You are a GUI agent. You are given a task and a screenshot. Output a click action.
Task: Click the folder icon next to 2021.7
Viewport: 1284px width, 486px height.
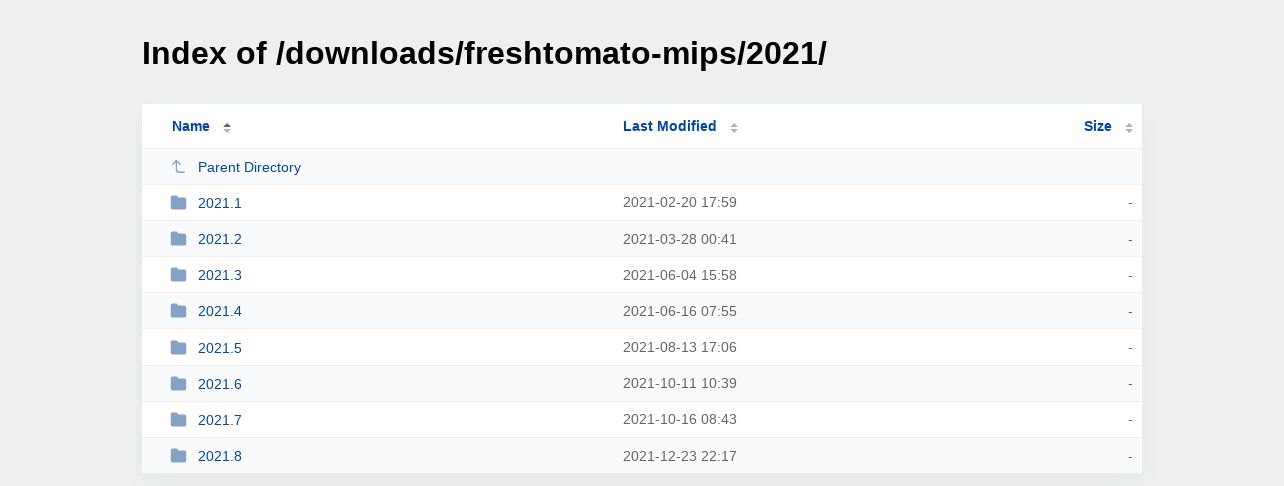[x=178, y=420]
